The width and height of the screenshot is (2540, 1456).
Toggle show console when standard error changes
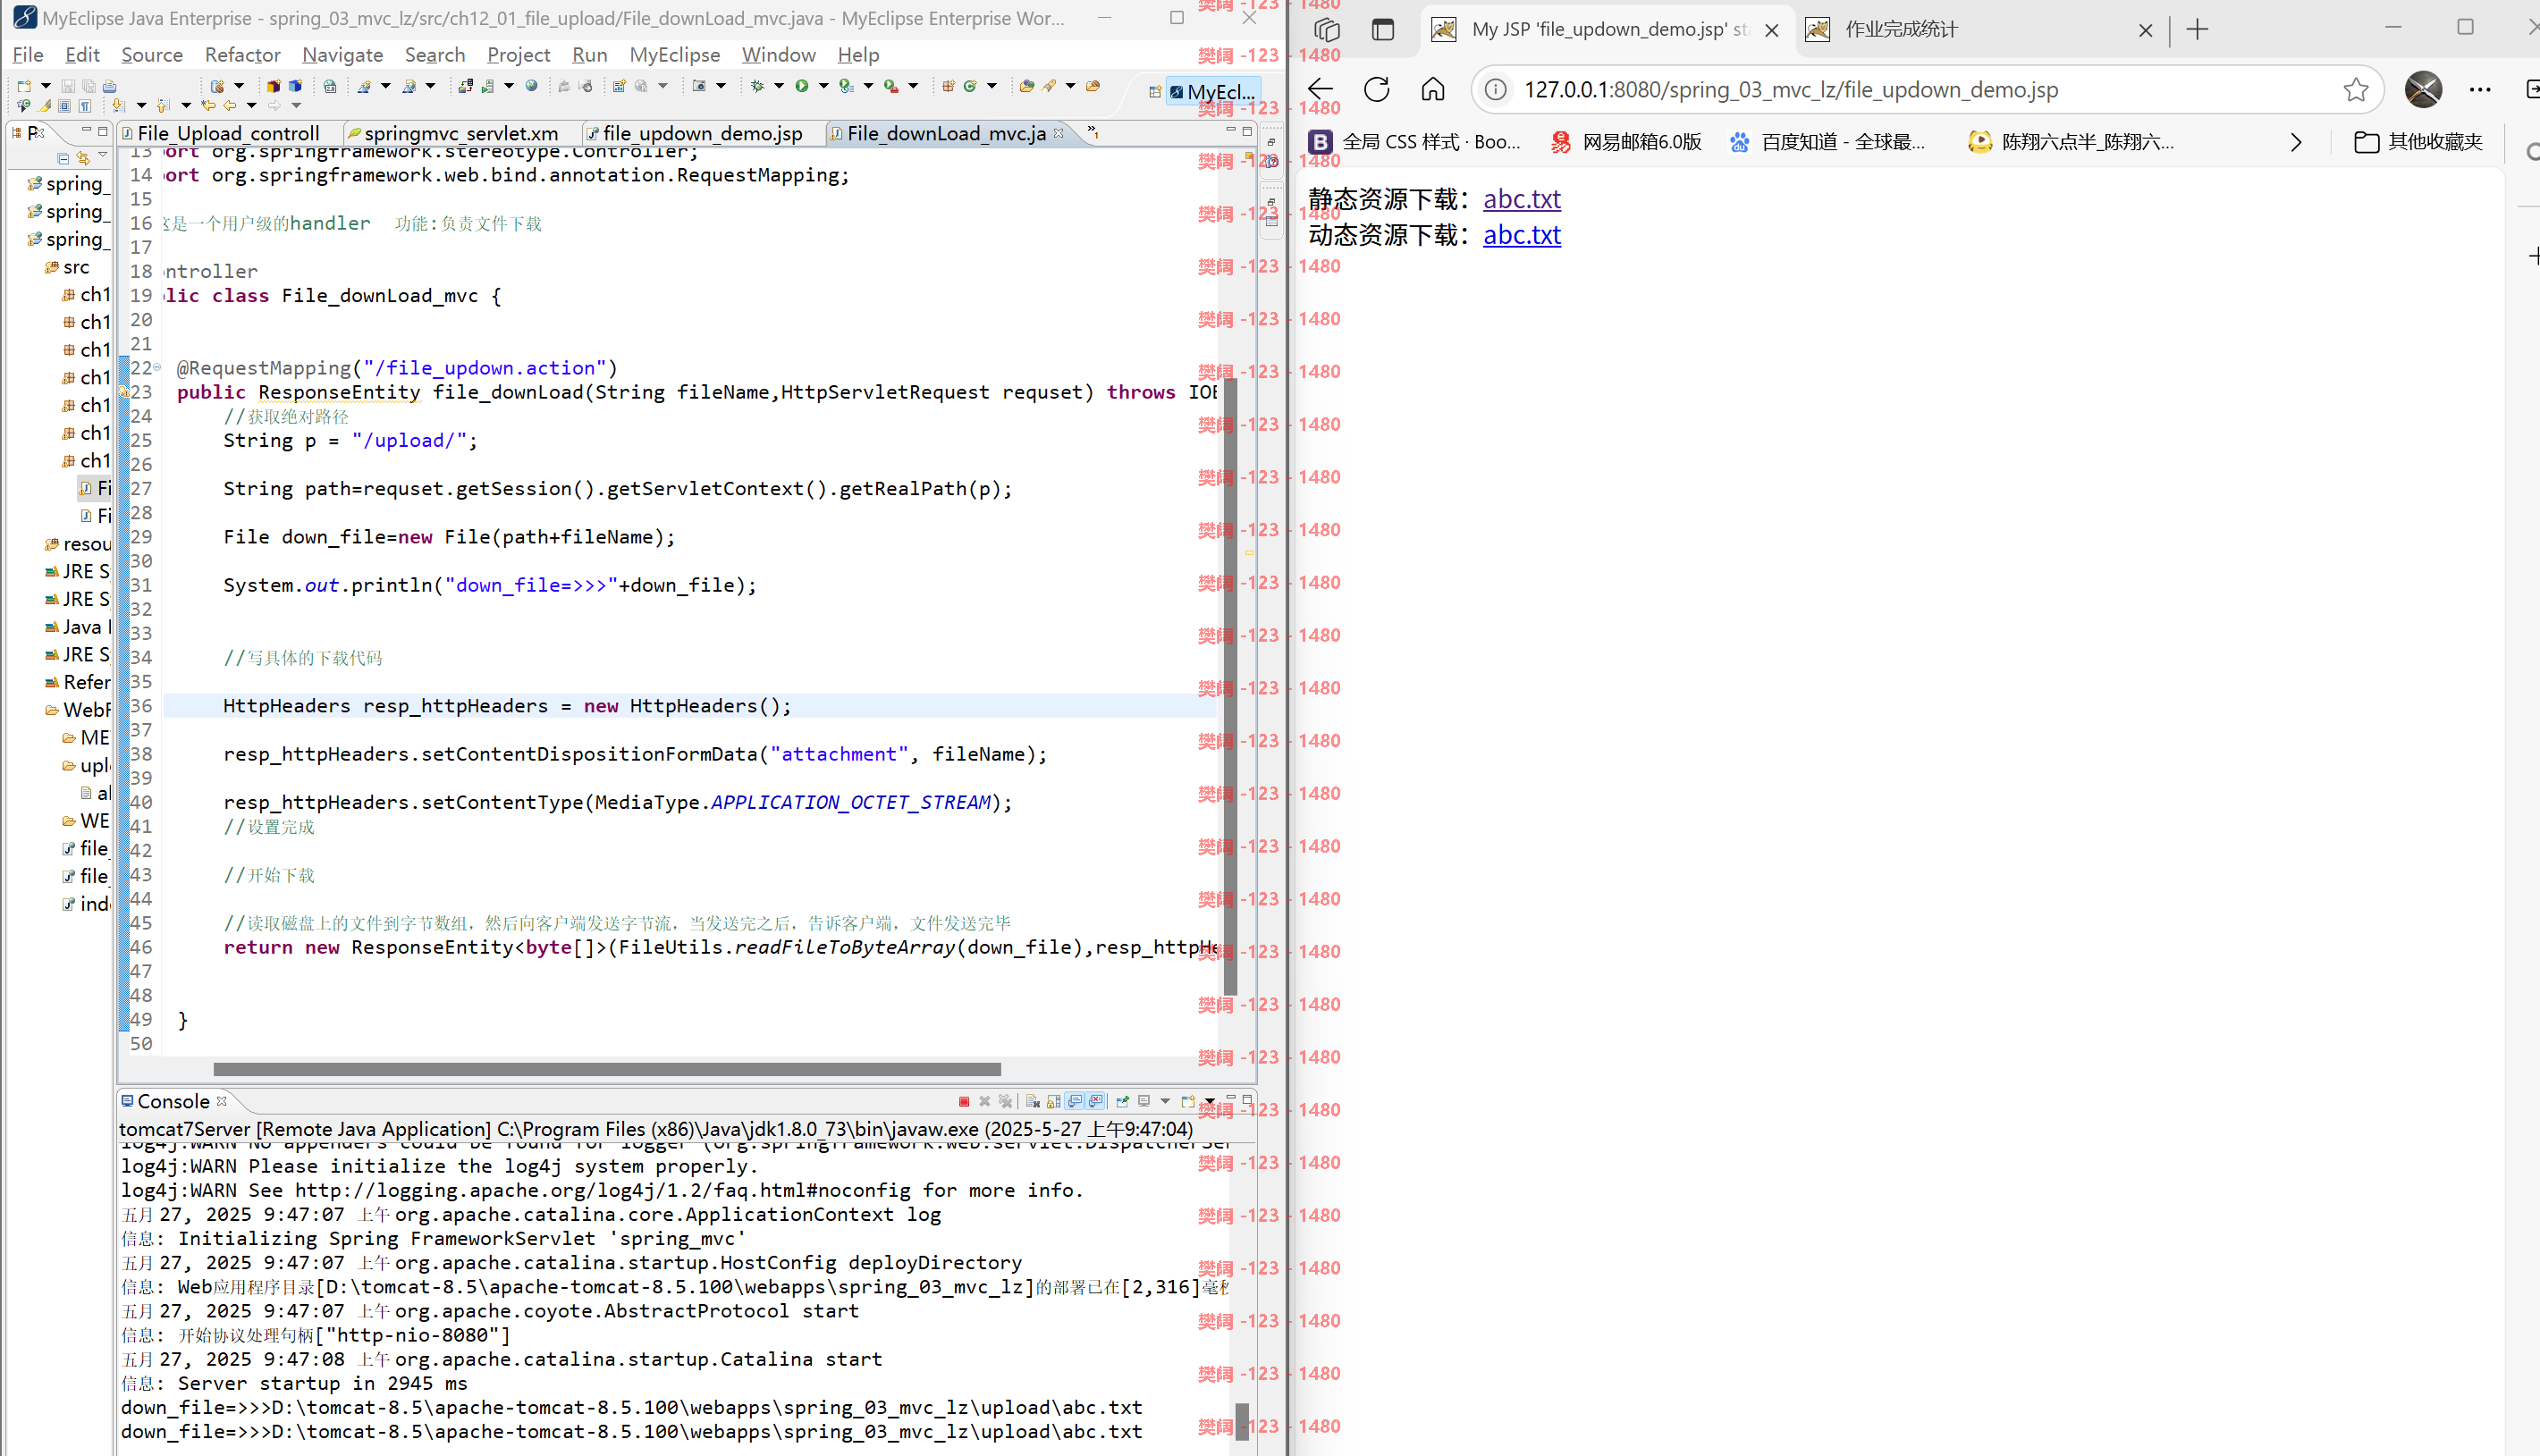point(1096,1101)
